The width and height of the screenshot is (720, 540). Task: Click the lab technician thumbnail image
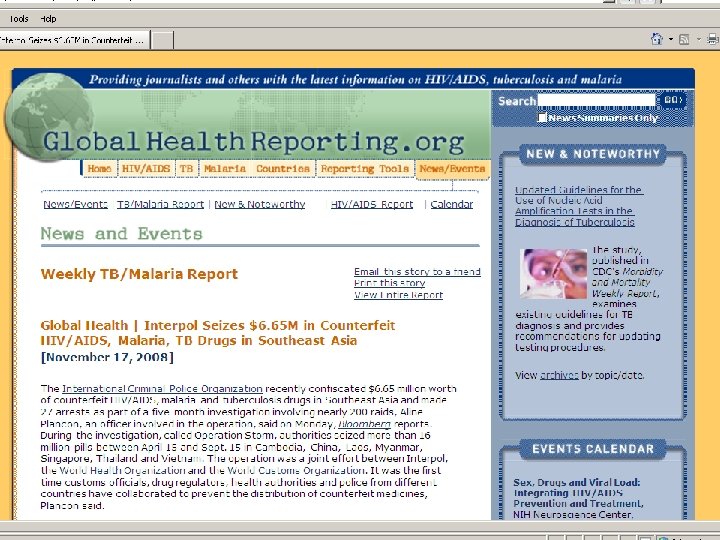coord(553,274)
